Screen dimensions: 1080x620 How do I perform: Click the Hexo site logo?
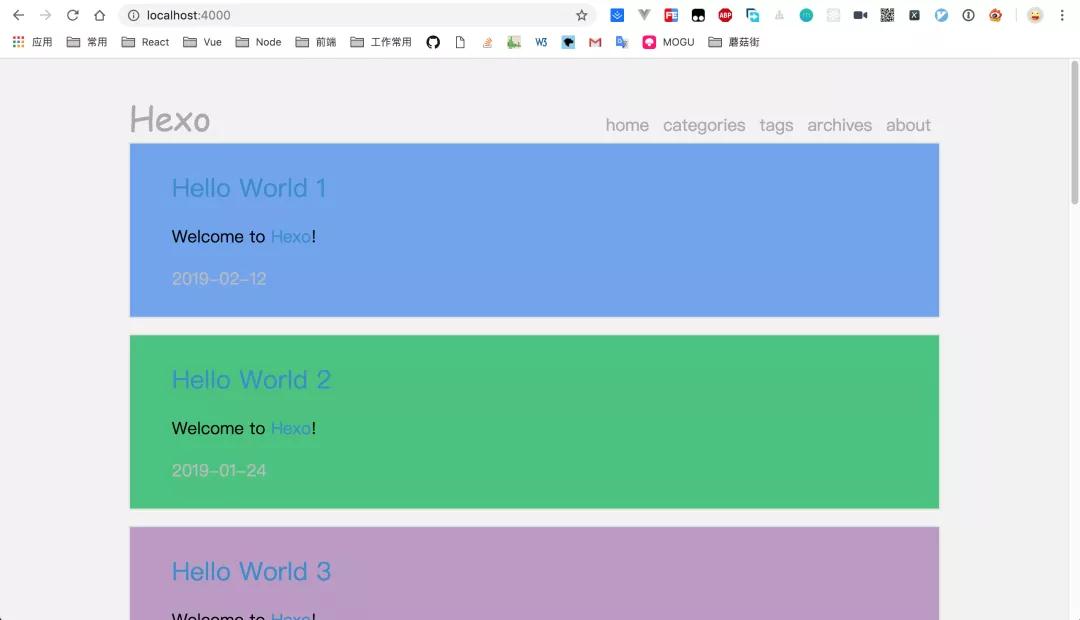coord(170,119)
